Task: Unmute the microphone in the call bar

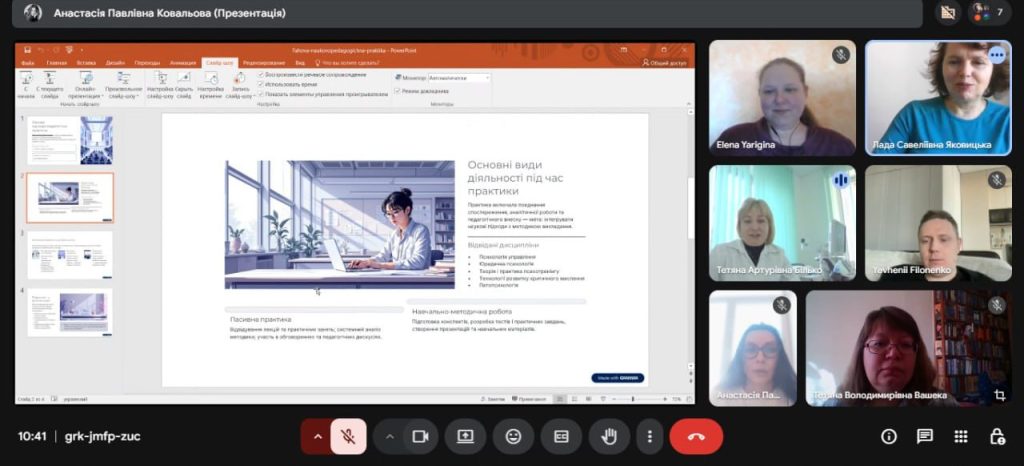Action: pyautogui.click(x=348, y=436)
